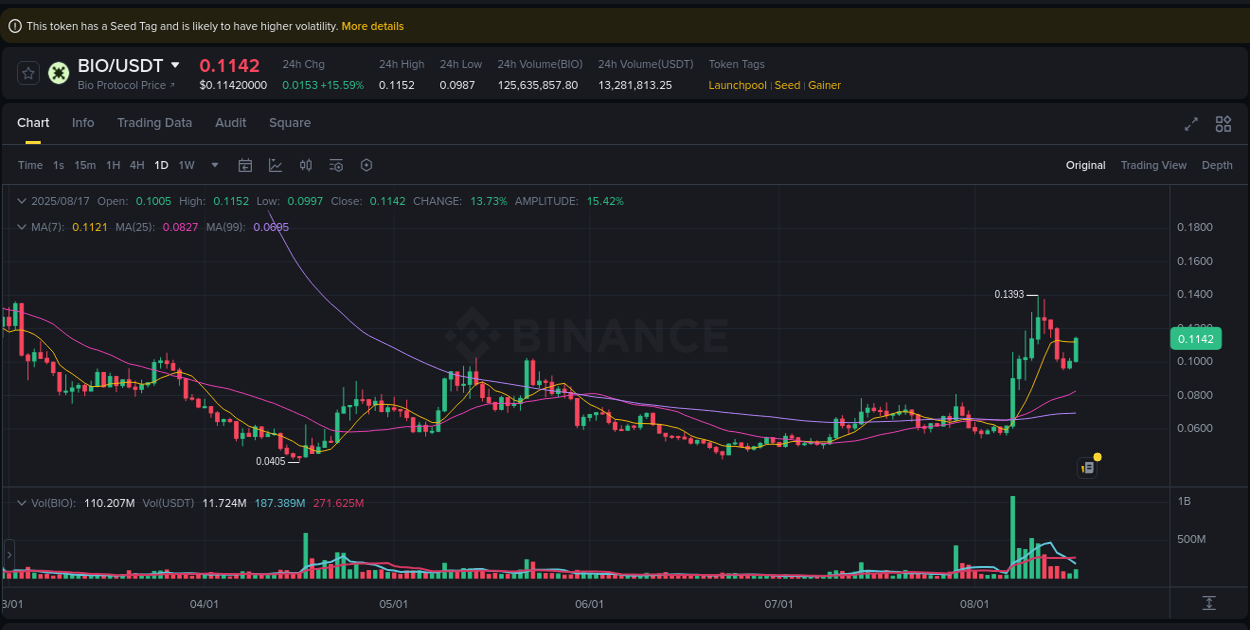Image resolution: width=1250 pixels, height=630 pixels.
Task: Open the Square tab
Action: click(x=289, y=123)
